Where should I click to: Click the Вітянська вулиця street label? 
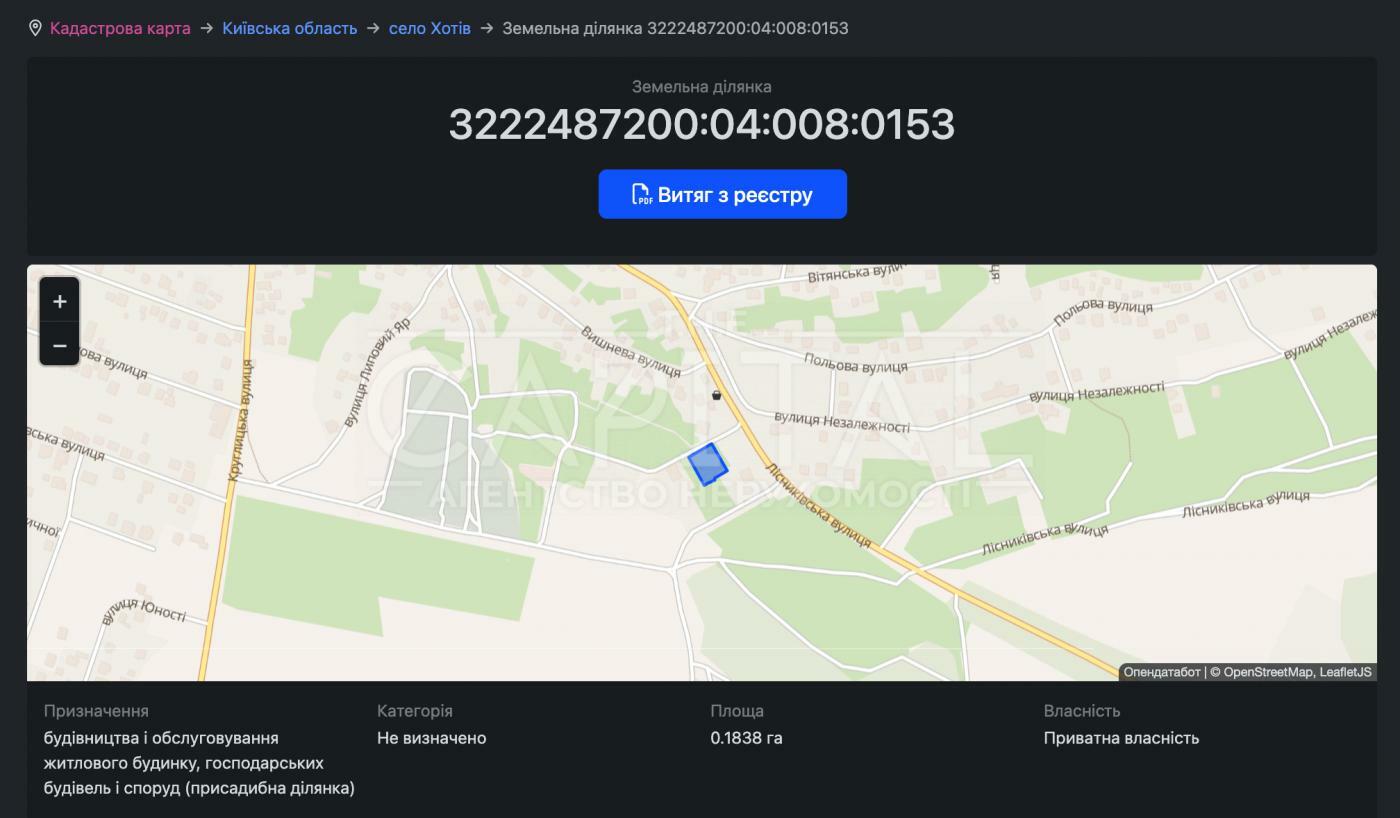point(856,272)
